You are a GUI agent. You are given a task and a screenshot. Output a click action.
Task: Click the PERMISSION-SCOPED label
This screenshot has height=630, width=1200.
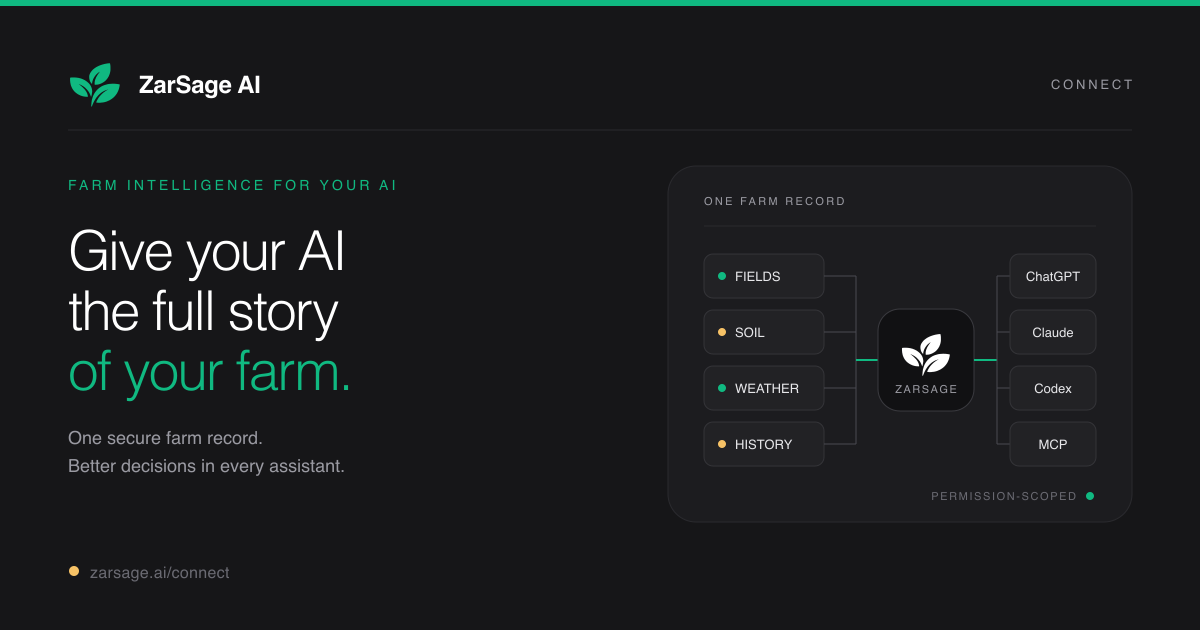tap(1004, 496)
